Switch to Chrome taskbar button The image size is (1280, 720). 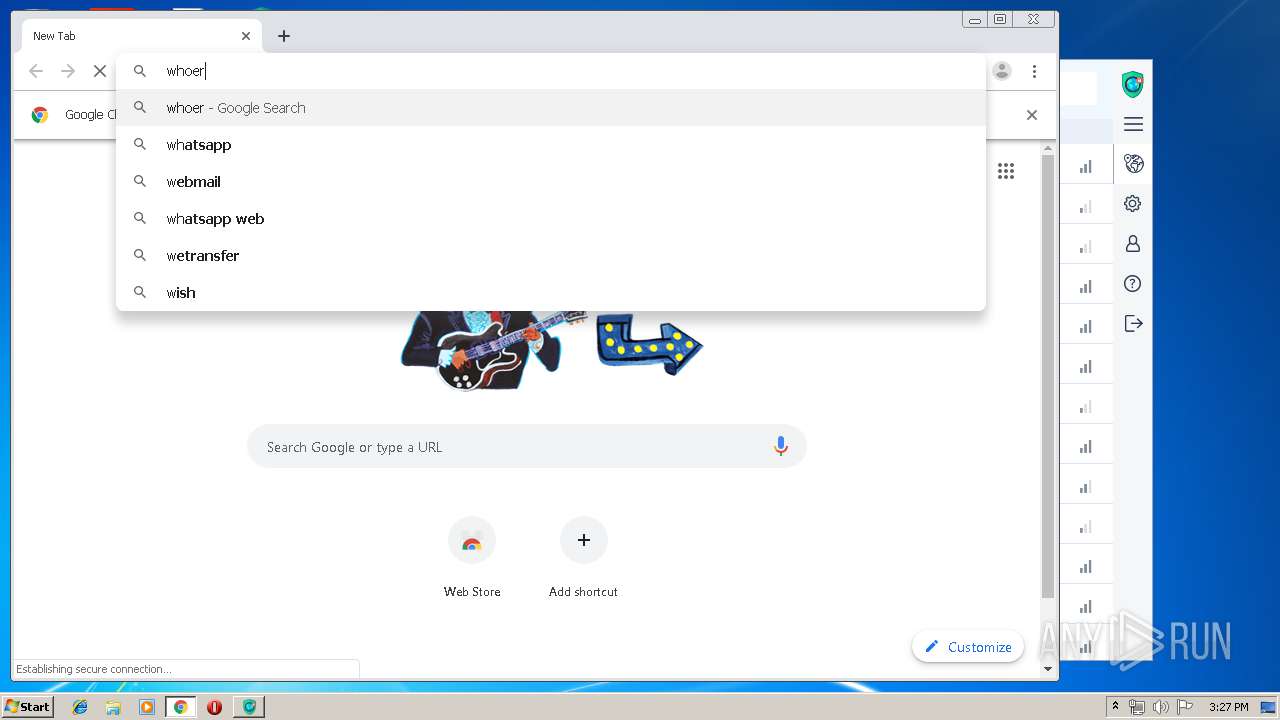181,707
